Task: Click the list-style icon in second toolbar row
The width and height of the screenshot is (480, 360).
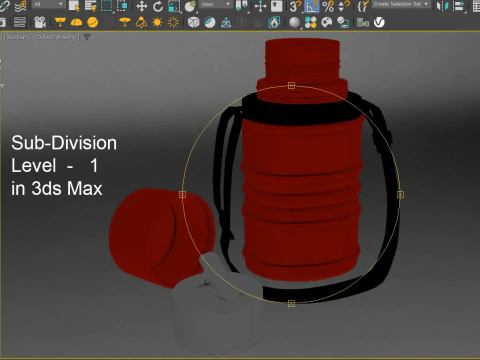Action: [x=20, y=22]
